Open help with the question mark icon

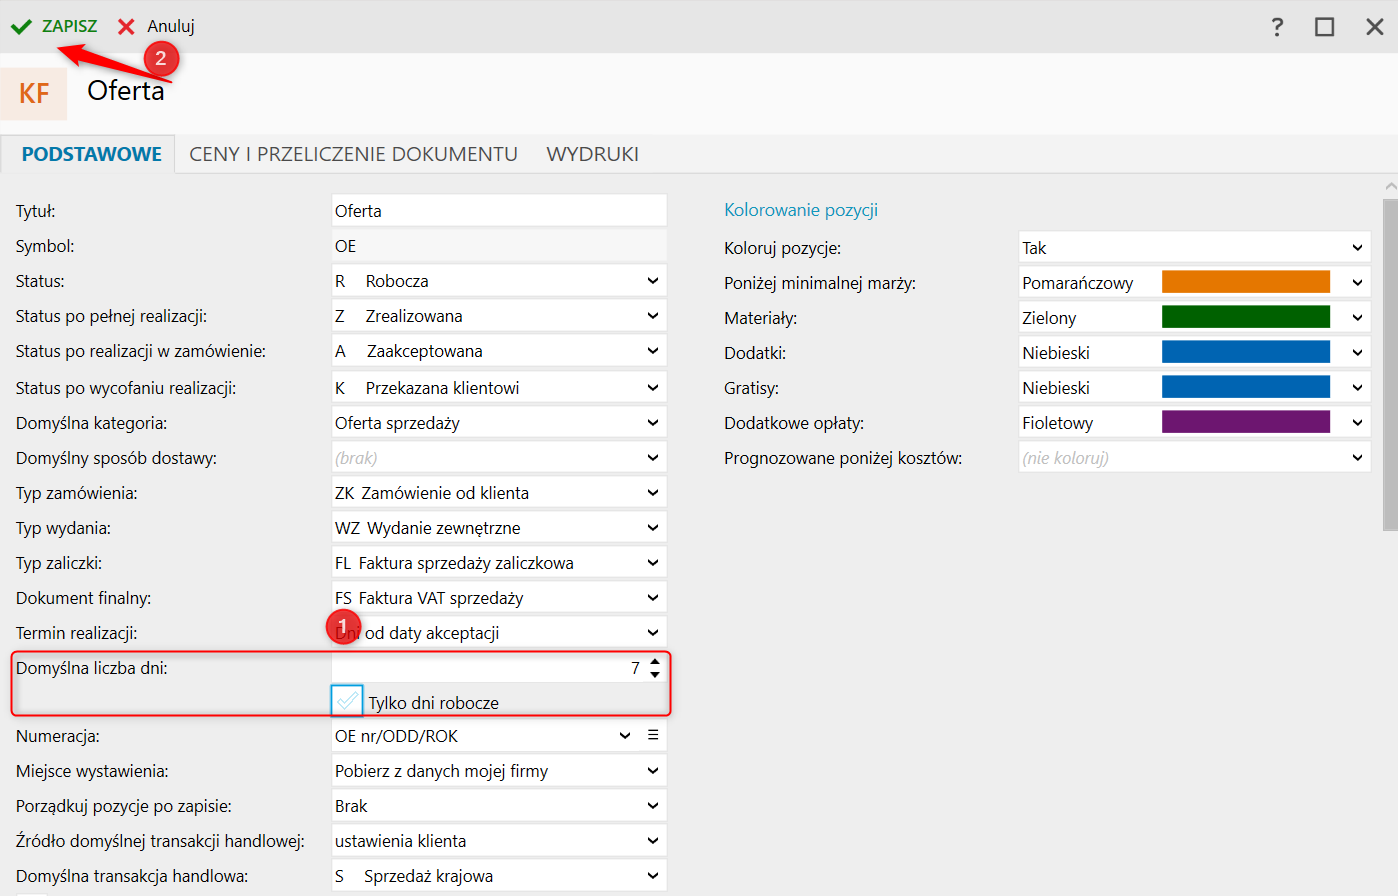tap(1277, 27)
